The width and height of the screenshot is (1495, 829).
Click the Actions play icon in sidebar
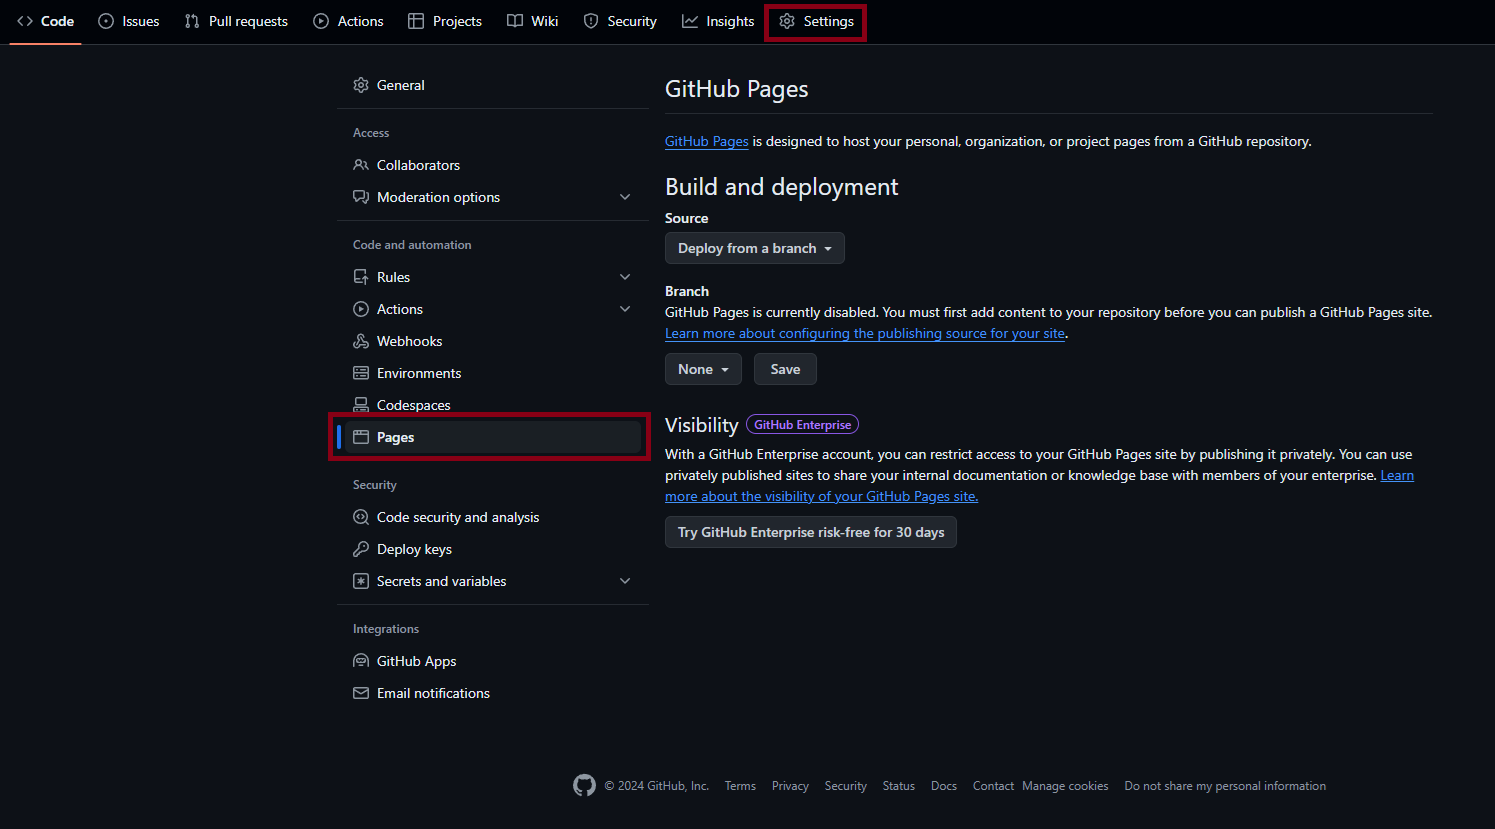(361, 309)
